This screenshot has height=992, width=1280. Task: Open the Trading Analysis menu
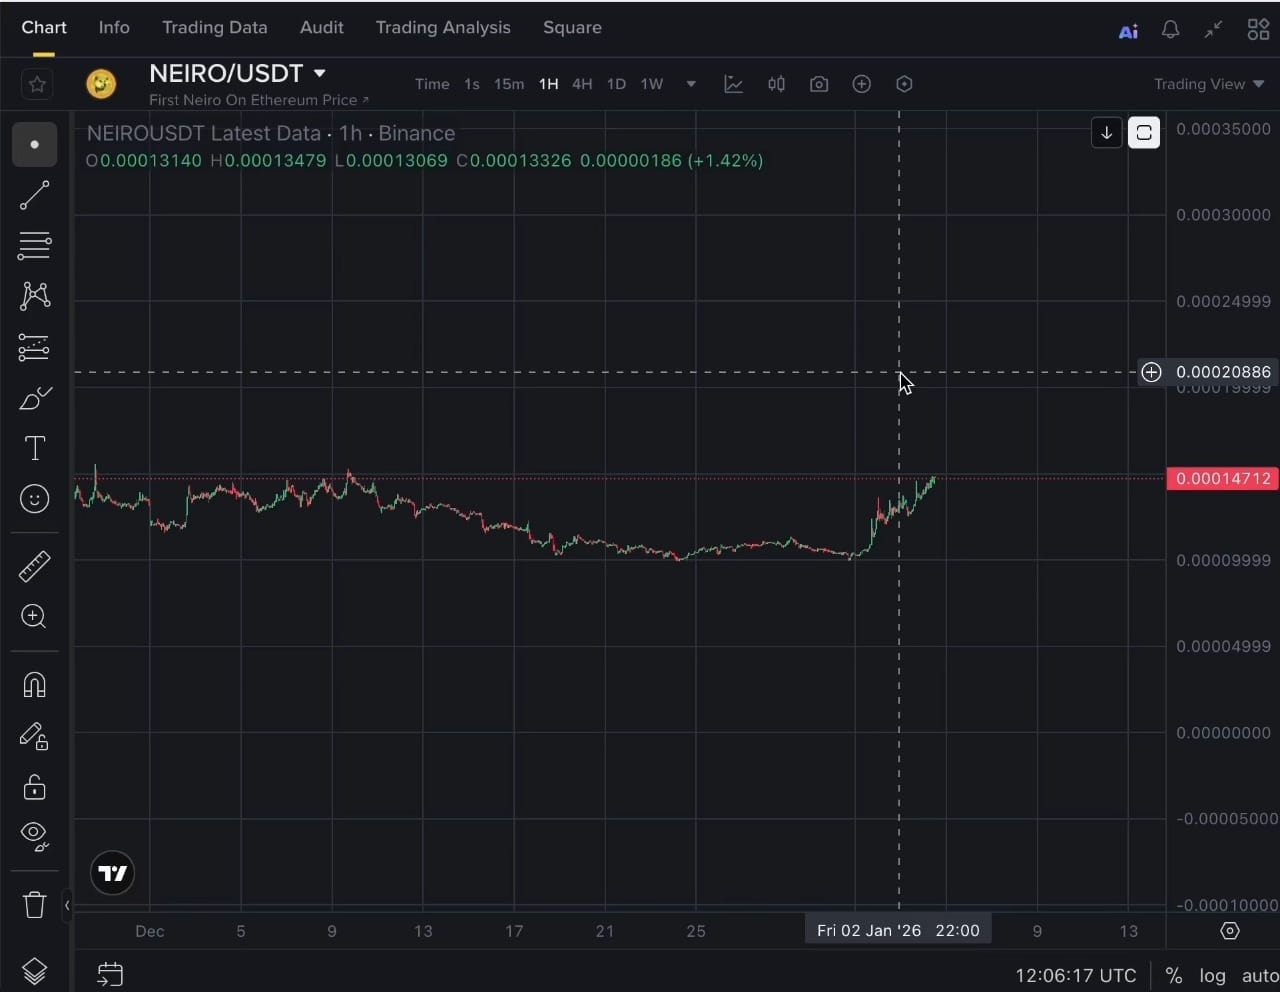pyautogui.click(x=443, y=27)
